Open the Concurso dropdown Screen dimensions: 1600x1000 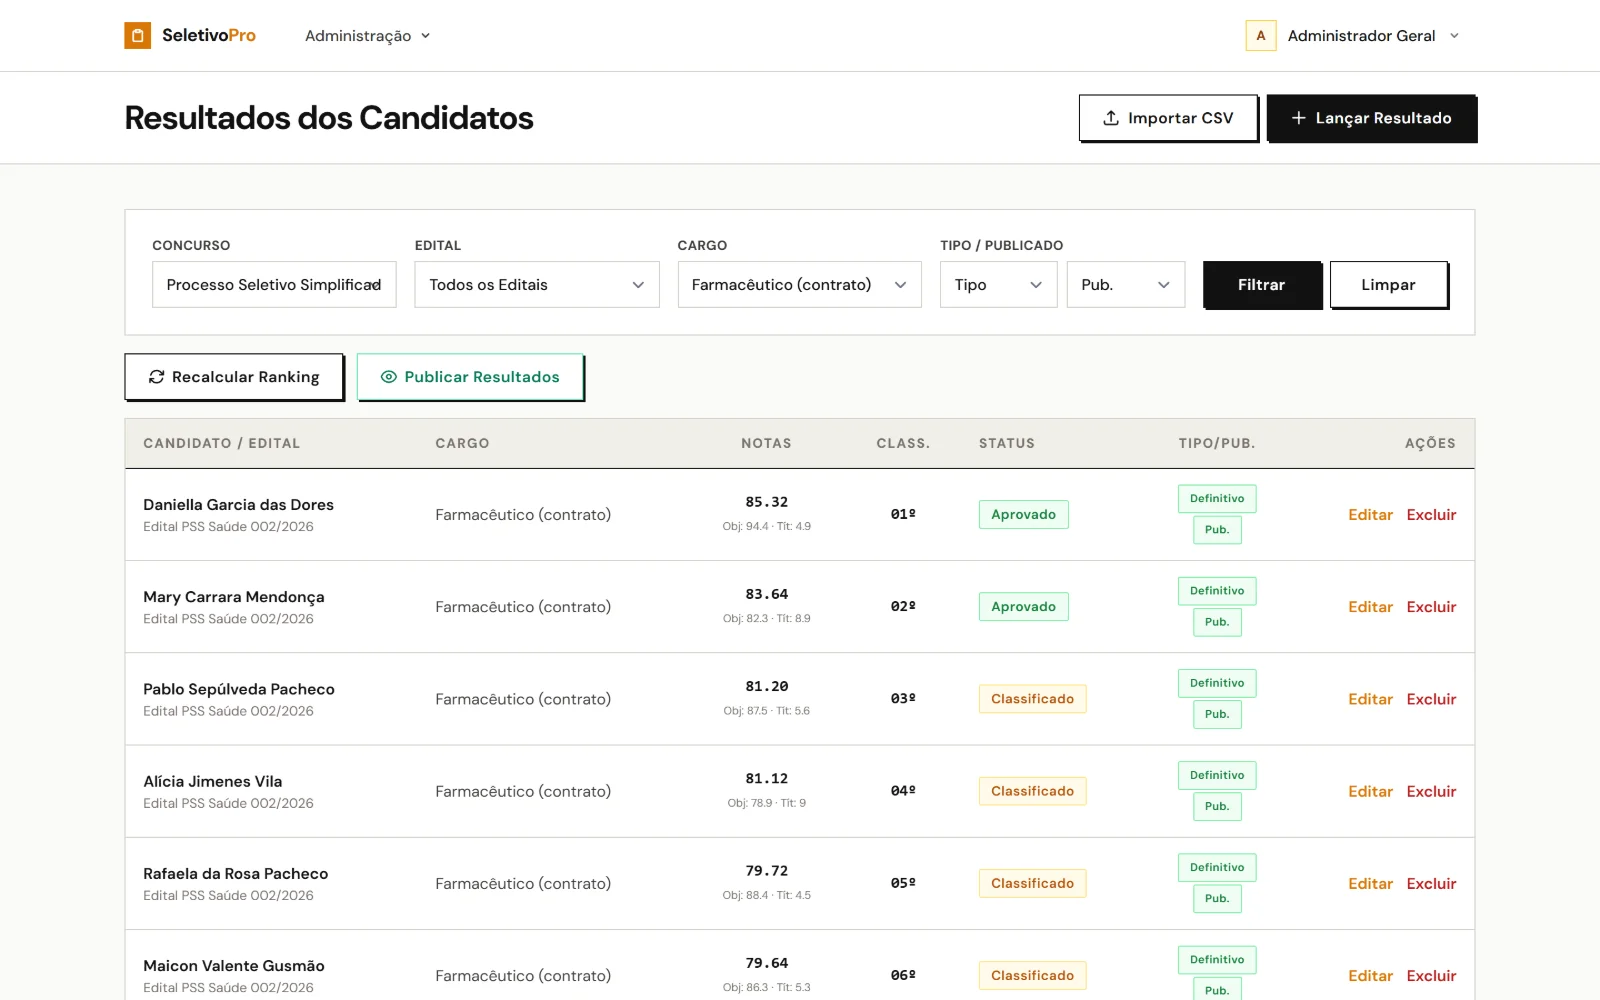coord(274,285)
